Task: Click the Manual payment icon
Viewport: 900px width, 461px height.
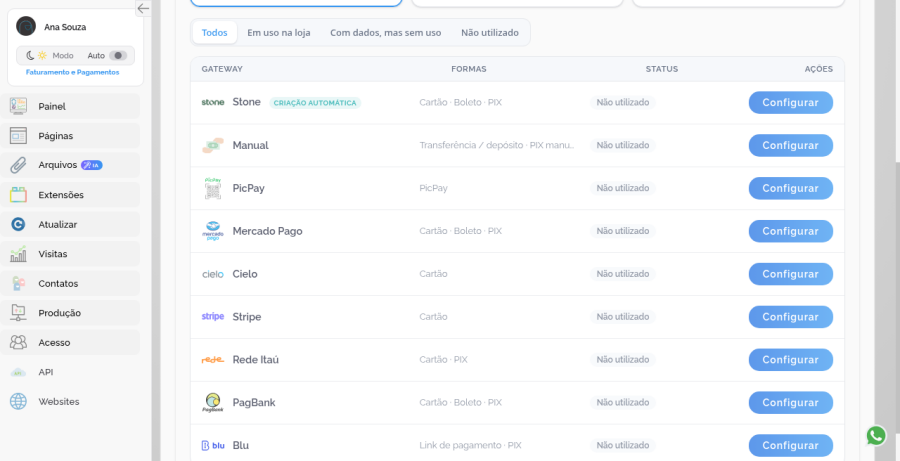Action: 213,145
